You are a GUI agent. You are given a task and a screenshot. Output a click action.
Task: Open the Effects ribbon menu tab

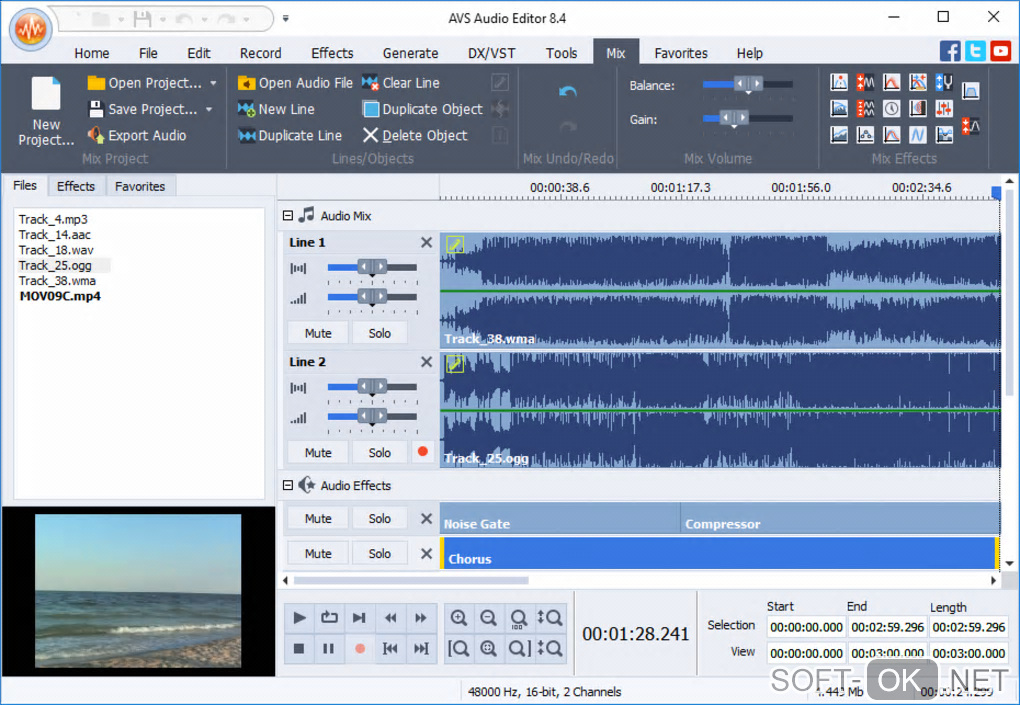pyautogui.click(x=332, y=53)
